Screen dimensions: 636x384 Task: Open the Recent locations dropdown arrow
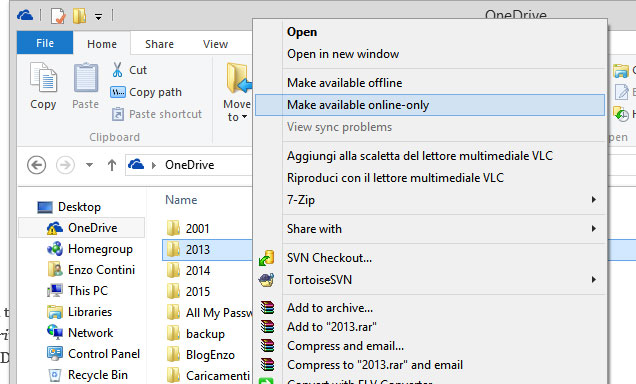click(89, 165)
